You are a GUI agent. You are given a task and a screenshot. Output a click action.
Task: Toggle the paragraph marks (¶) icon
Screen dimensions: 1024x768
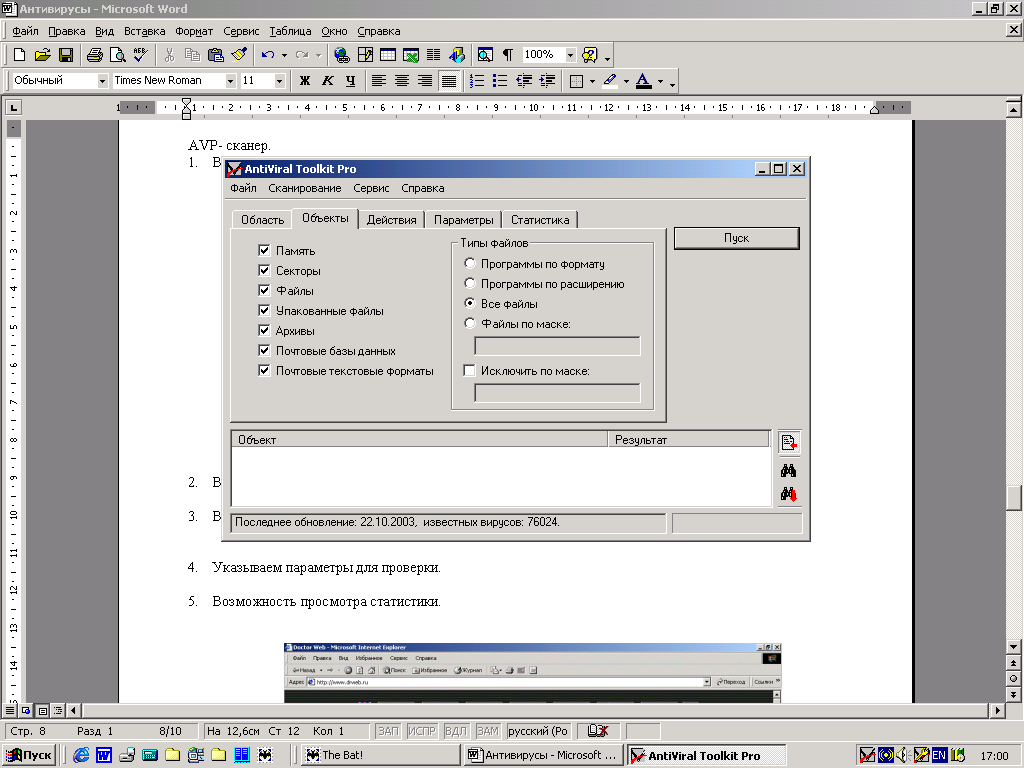click(x=508, y=55)
